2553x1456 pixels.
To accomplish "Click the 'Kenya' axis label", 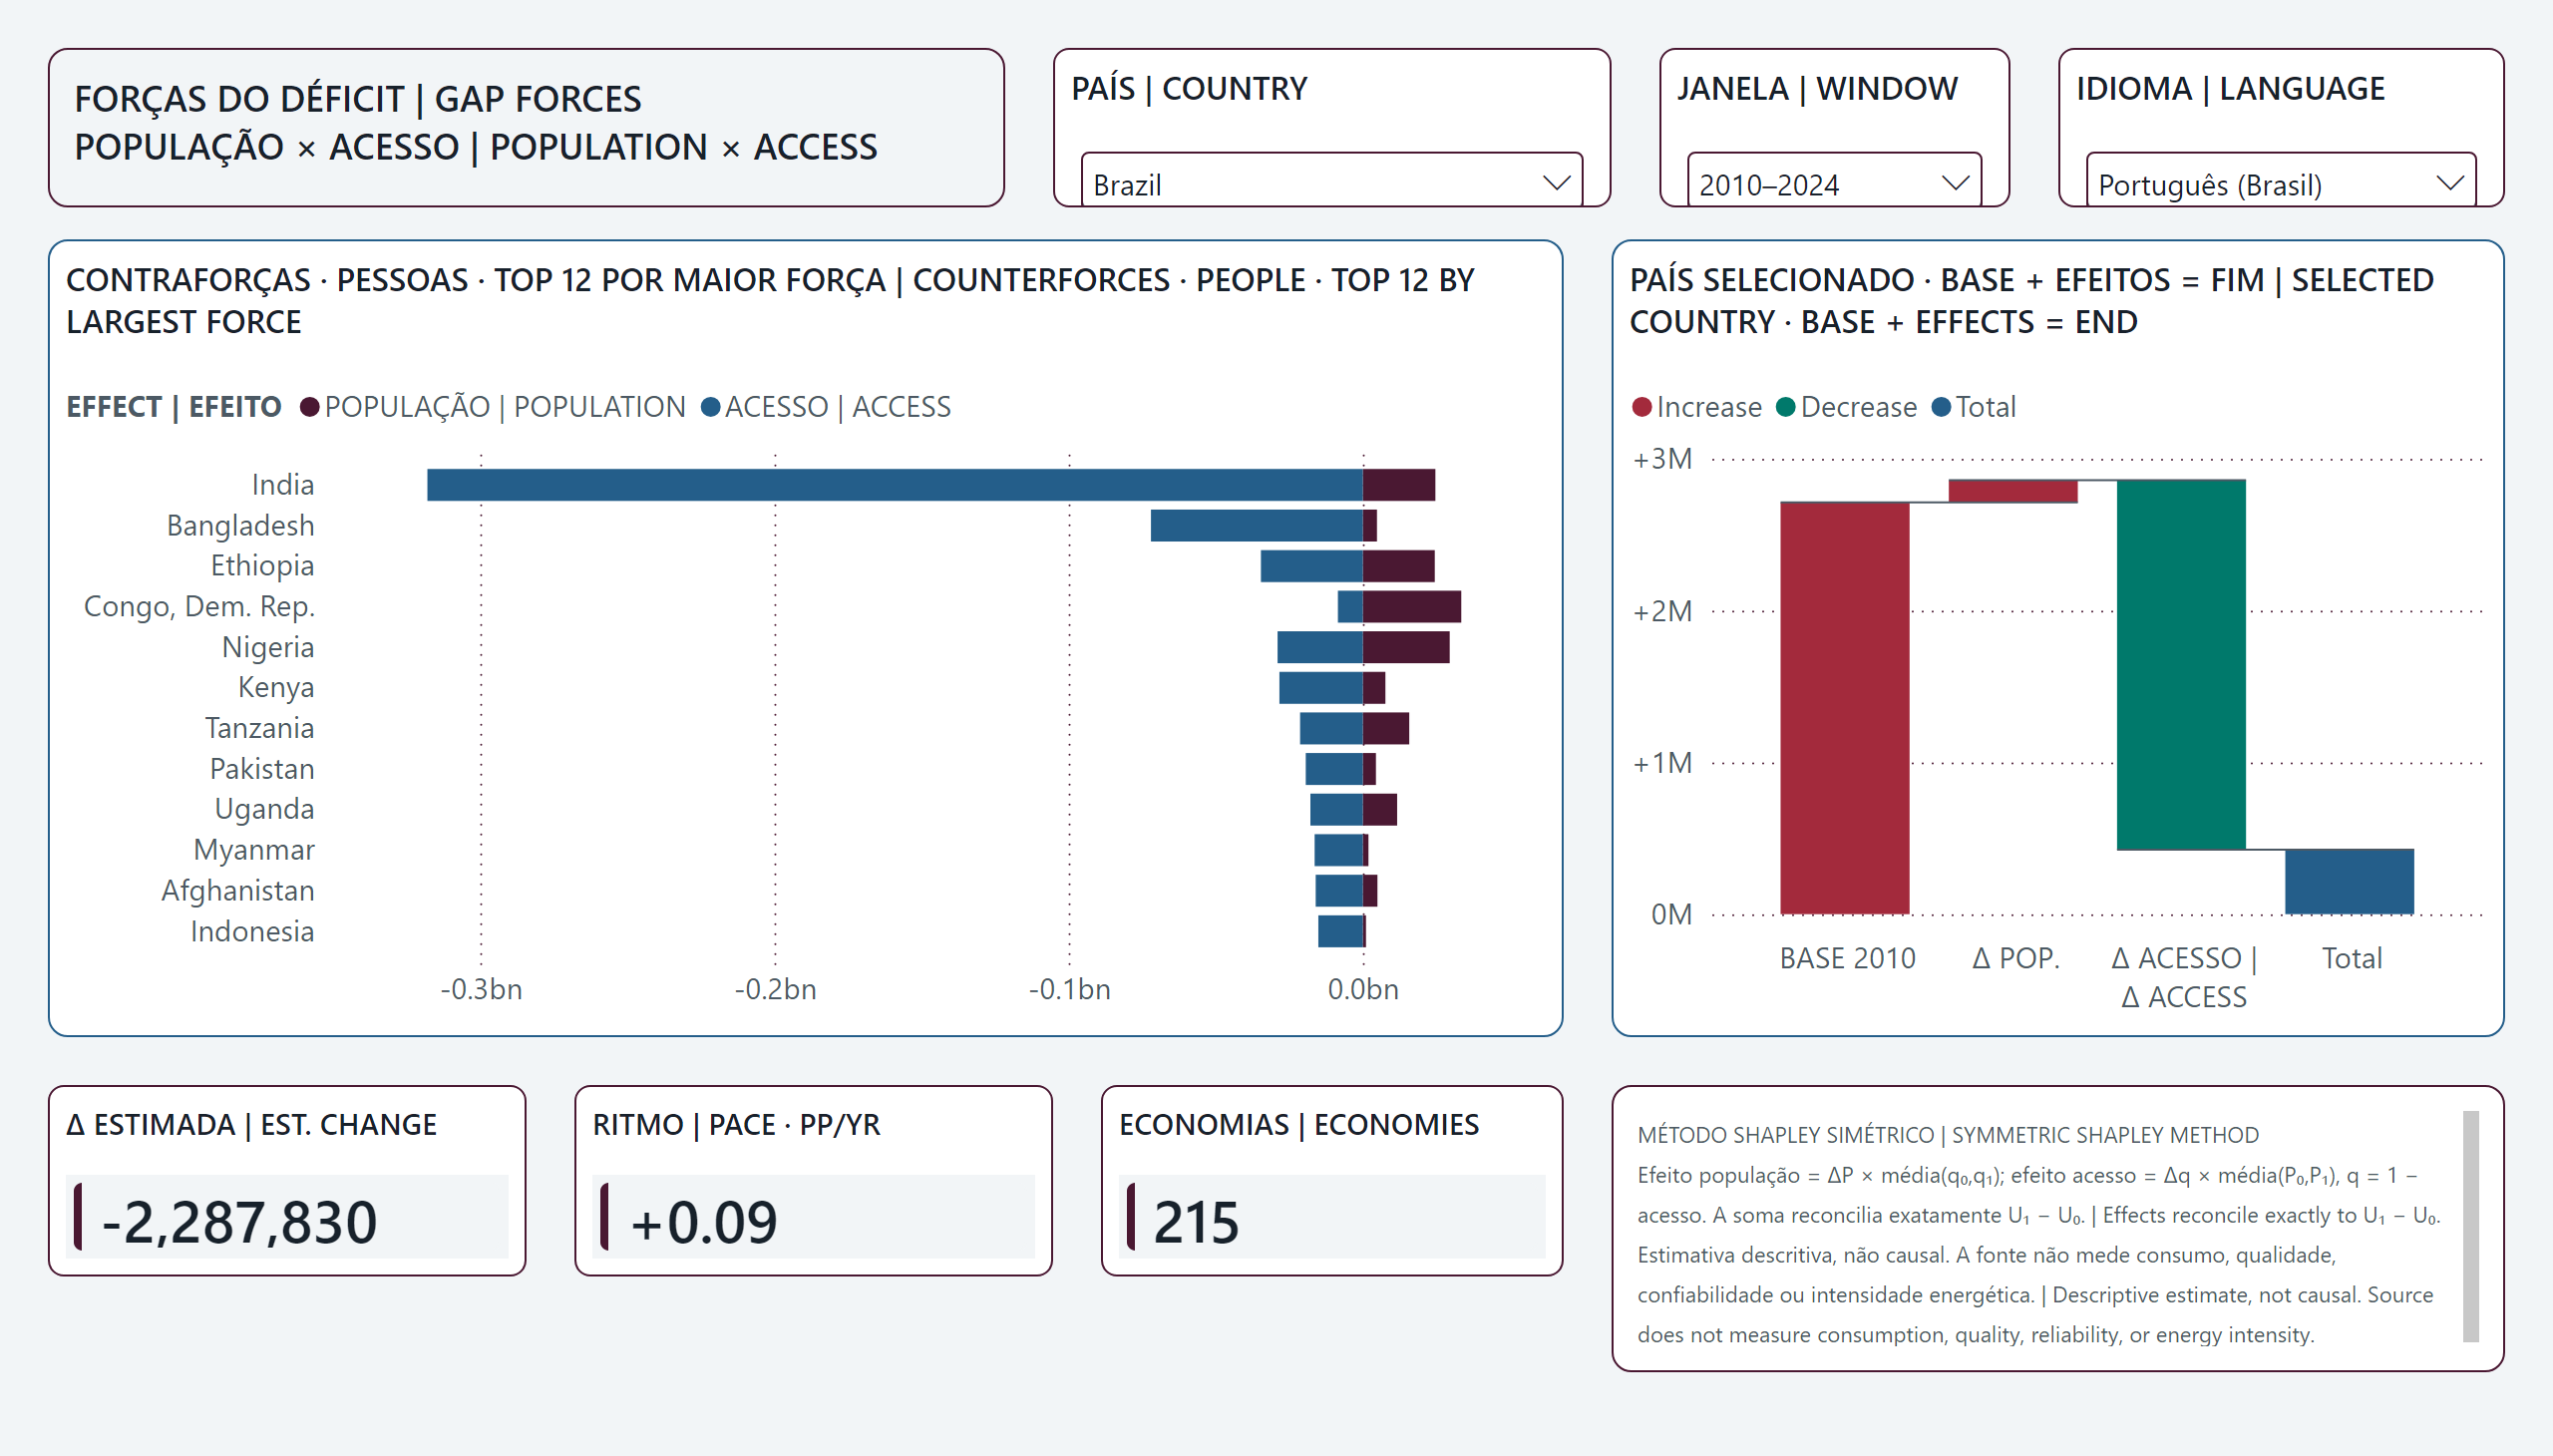I will coord(276,688).
